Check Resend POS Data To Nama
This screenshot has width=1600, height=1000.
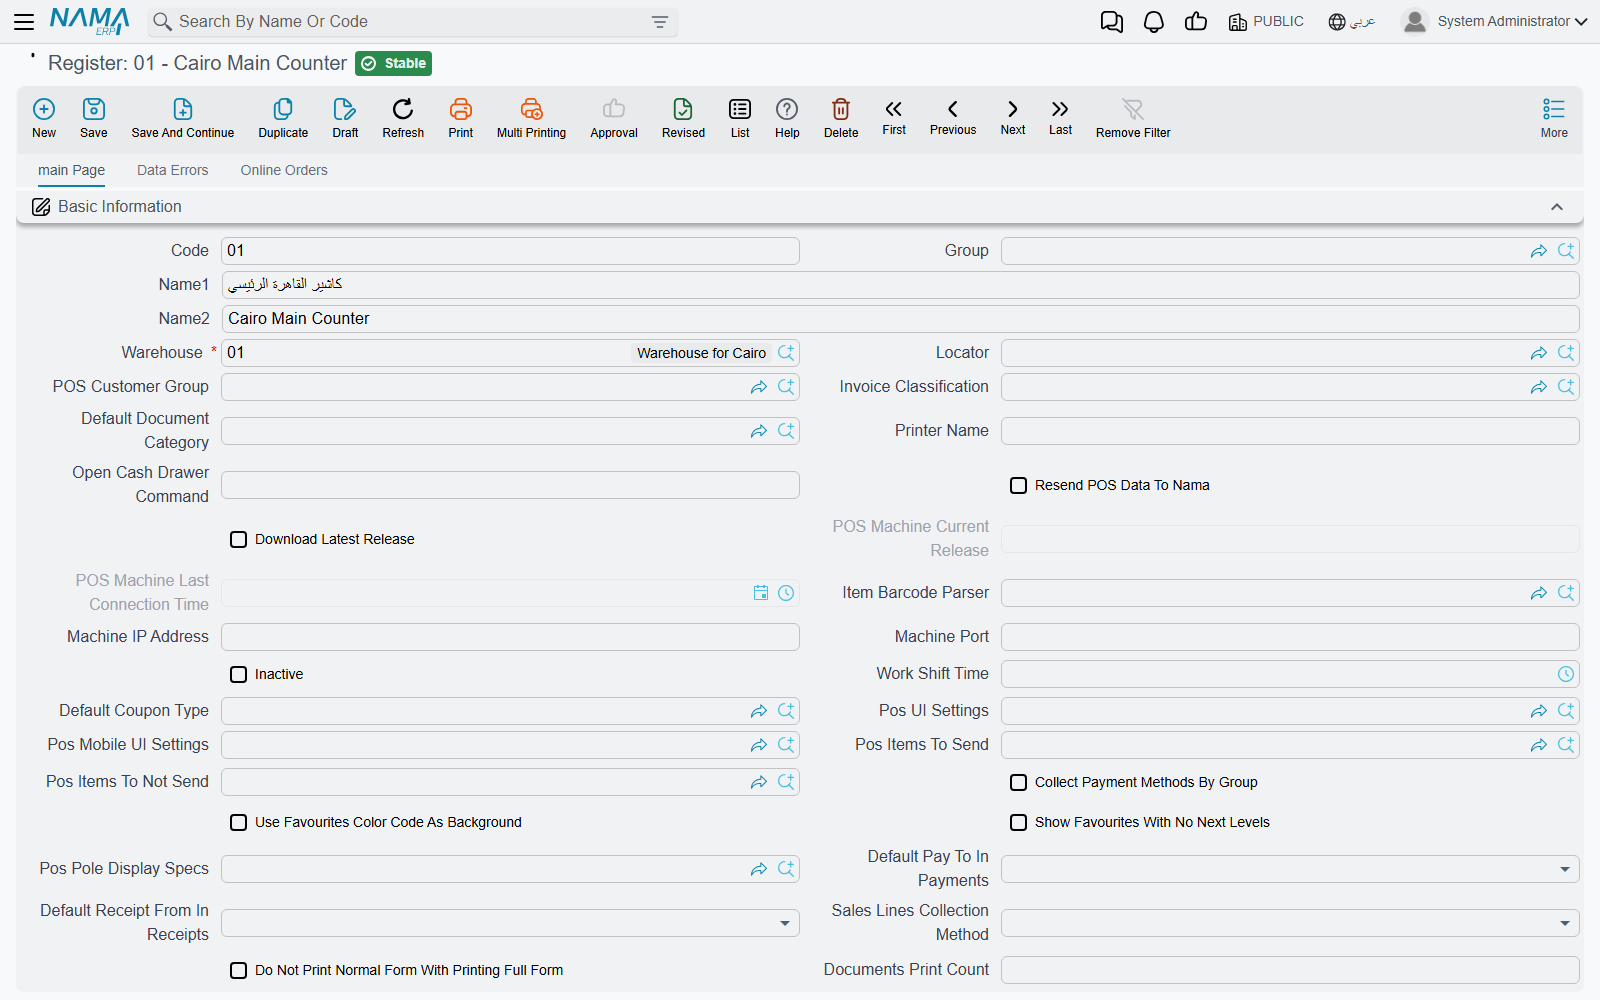coord(1018,485)
